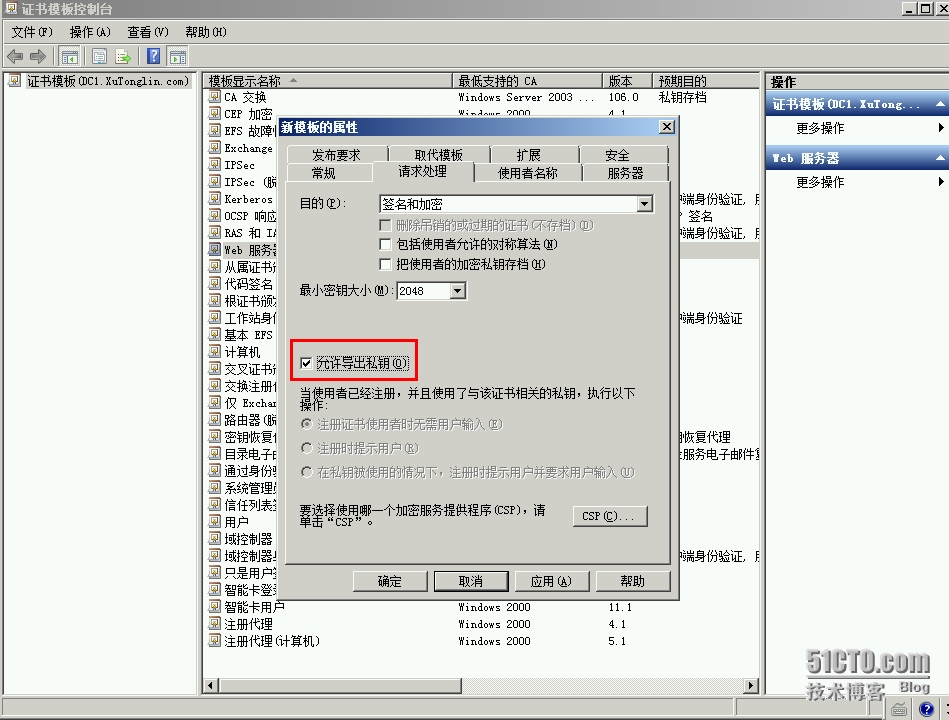Close the 新模板的属性 dialog
This screenshot has width=949, height=720.
pos(666,126)
